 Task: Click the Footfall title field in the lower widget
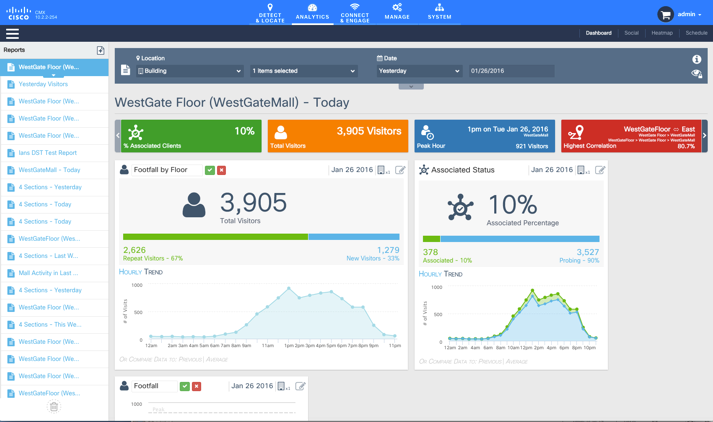(154, 386)
